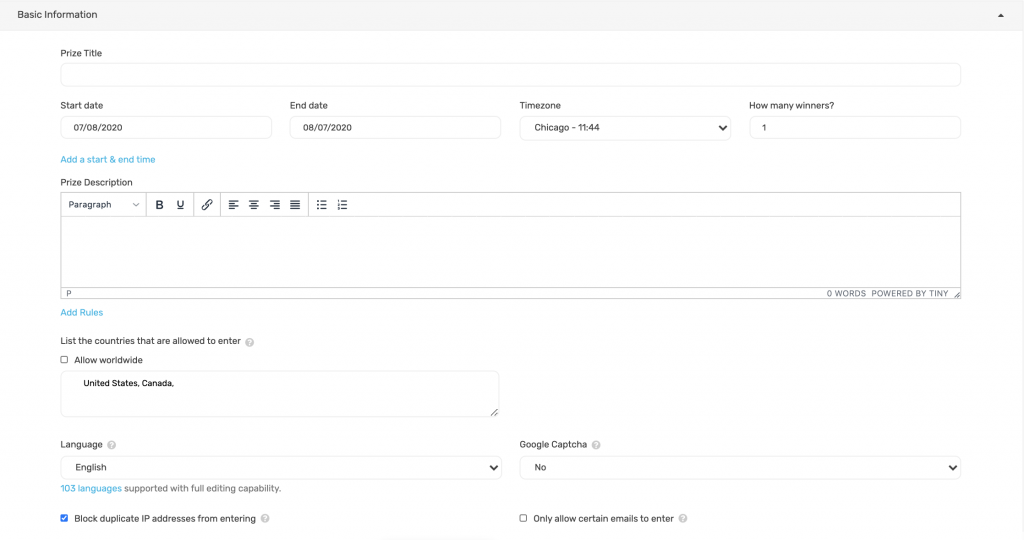Image resolution: width=1024 pixels, height=540 pixels.
Task: Insert a link via the toolbar
Action: pyautogui.click(x=207, y=205)
